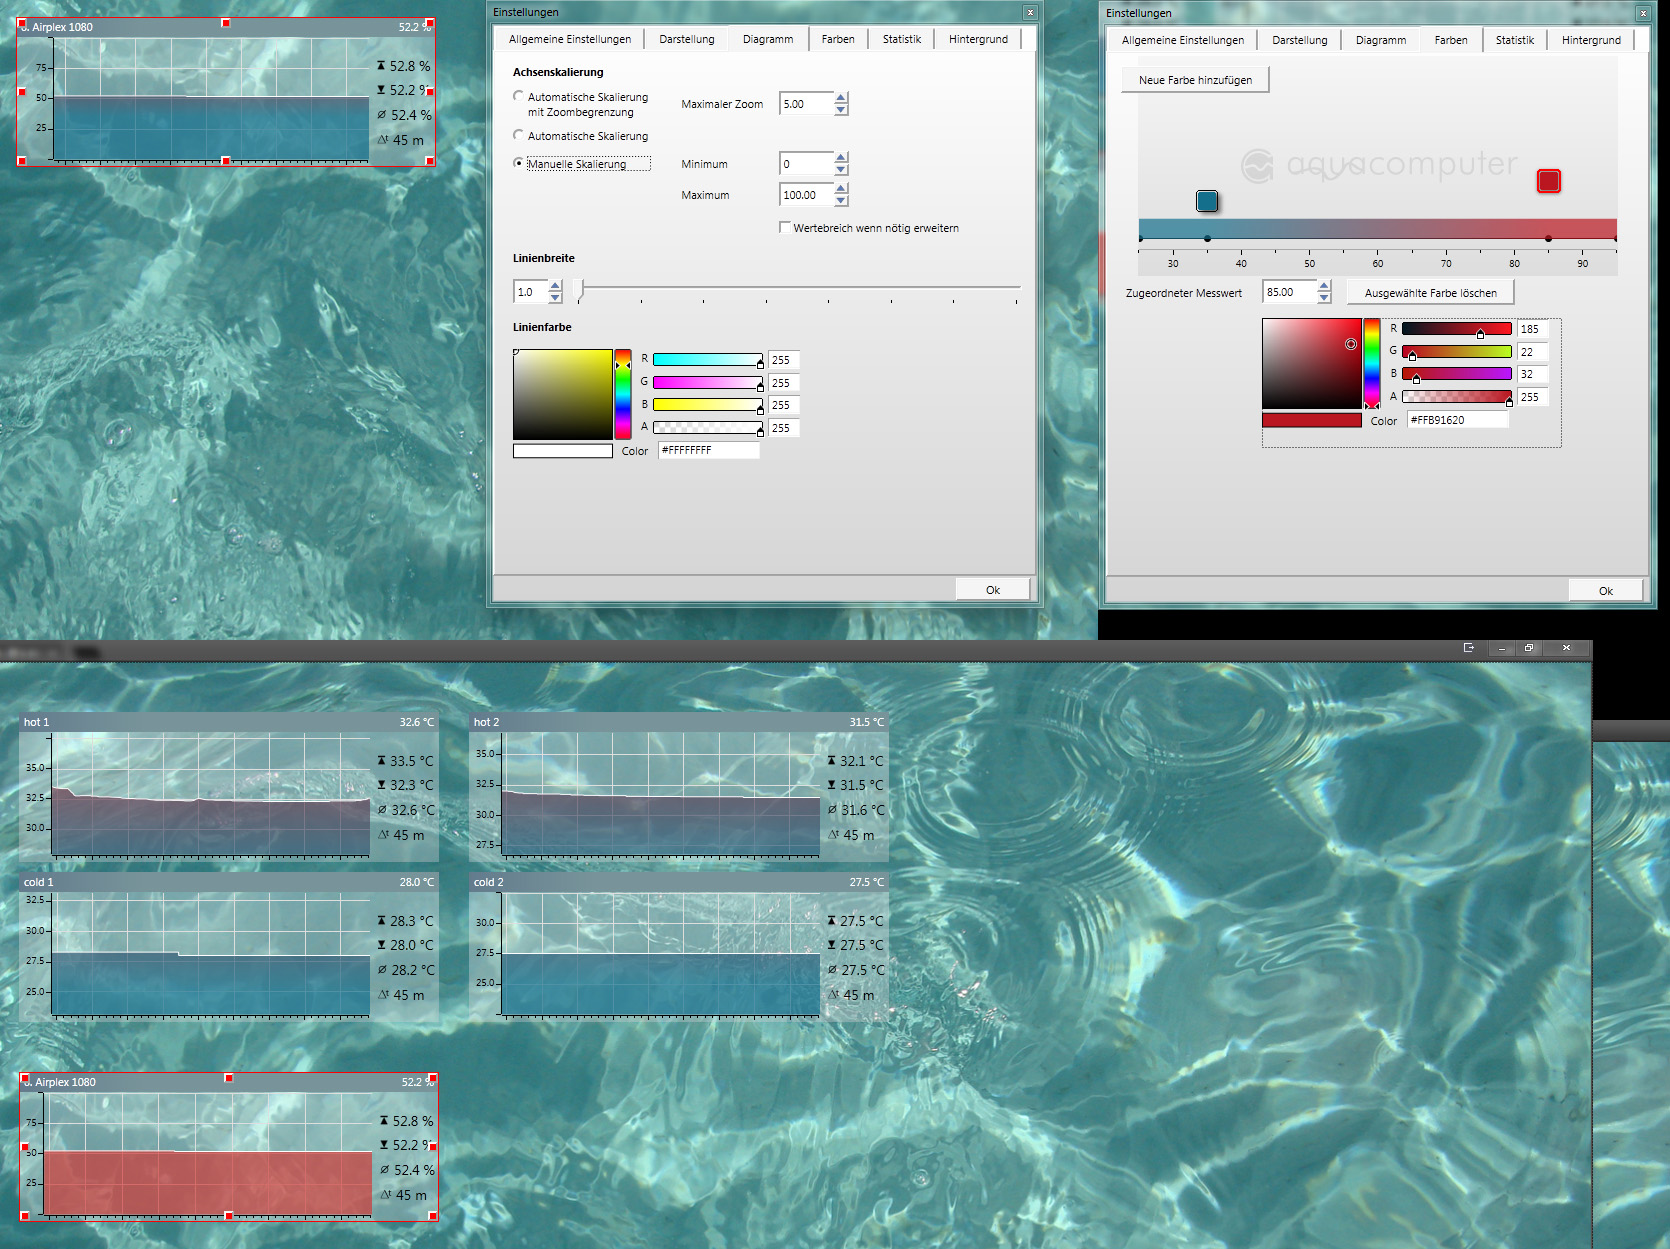This screenshot has height=1249, width=1670.
Task: Click restore icon in the dark title bar
Action: tap(1529, 648)
